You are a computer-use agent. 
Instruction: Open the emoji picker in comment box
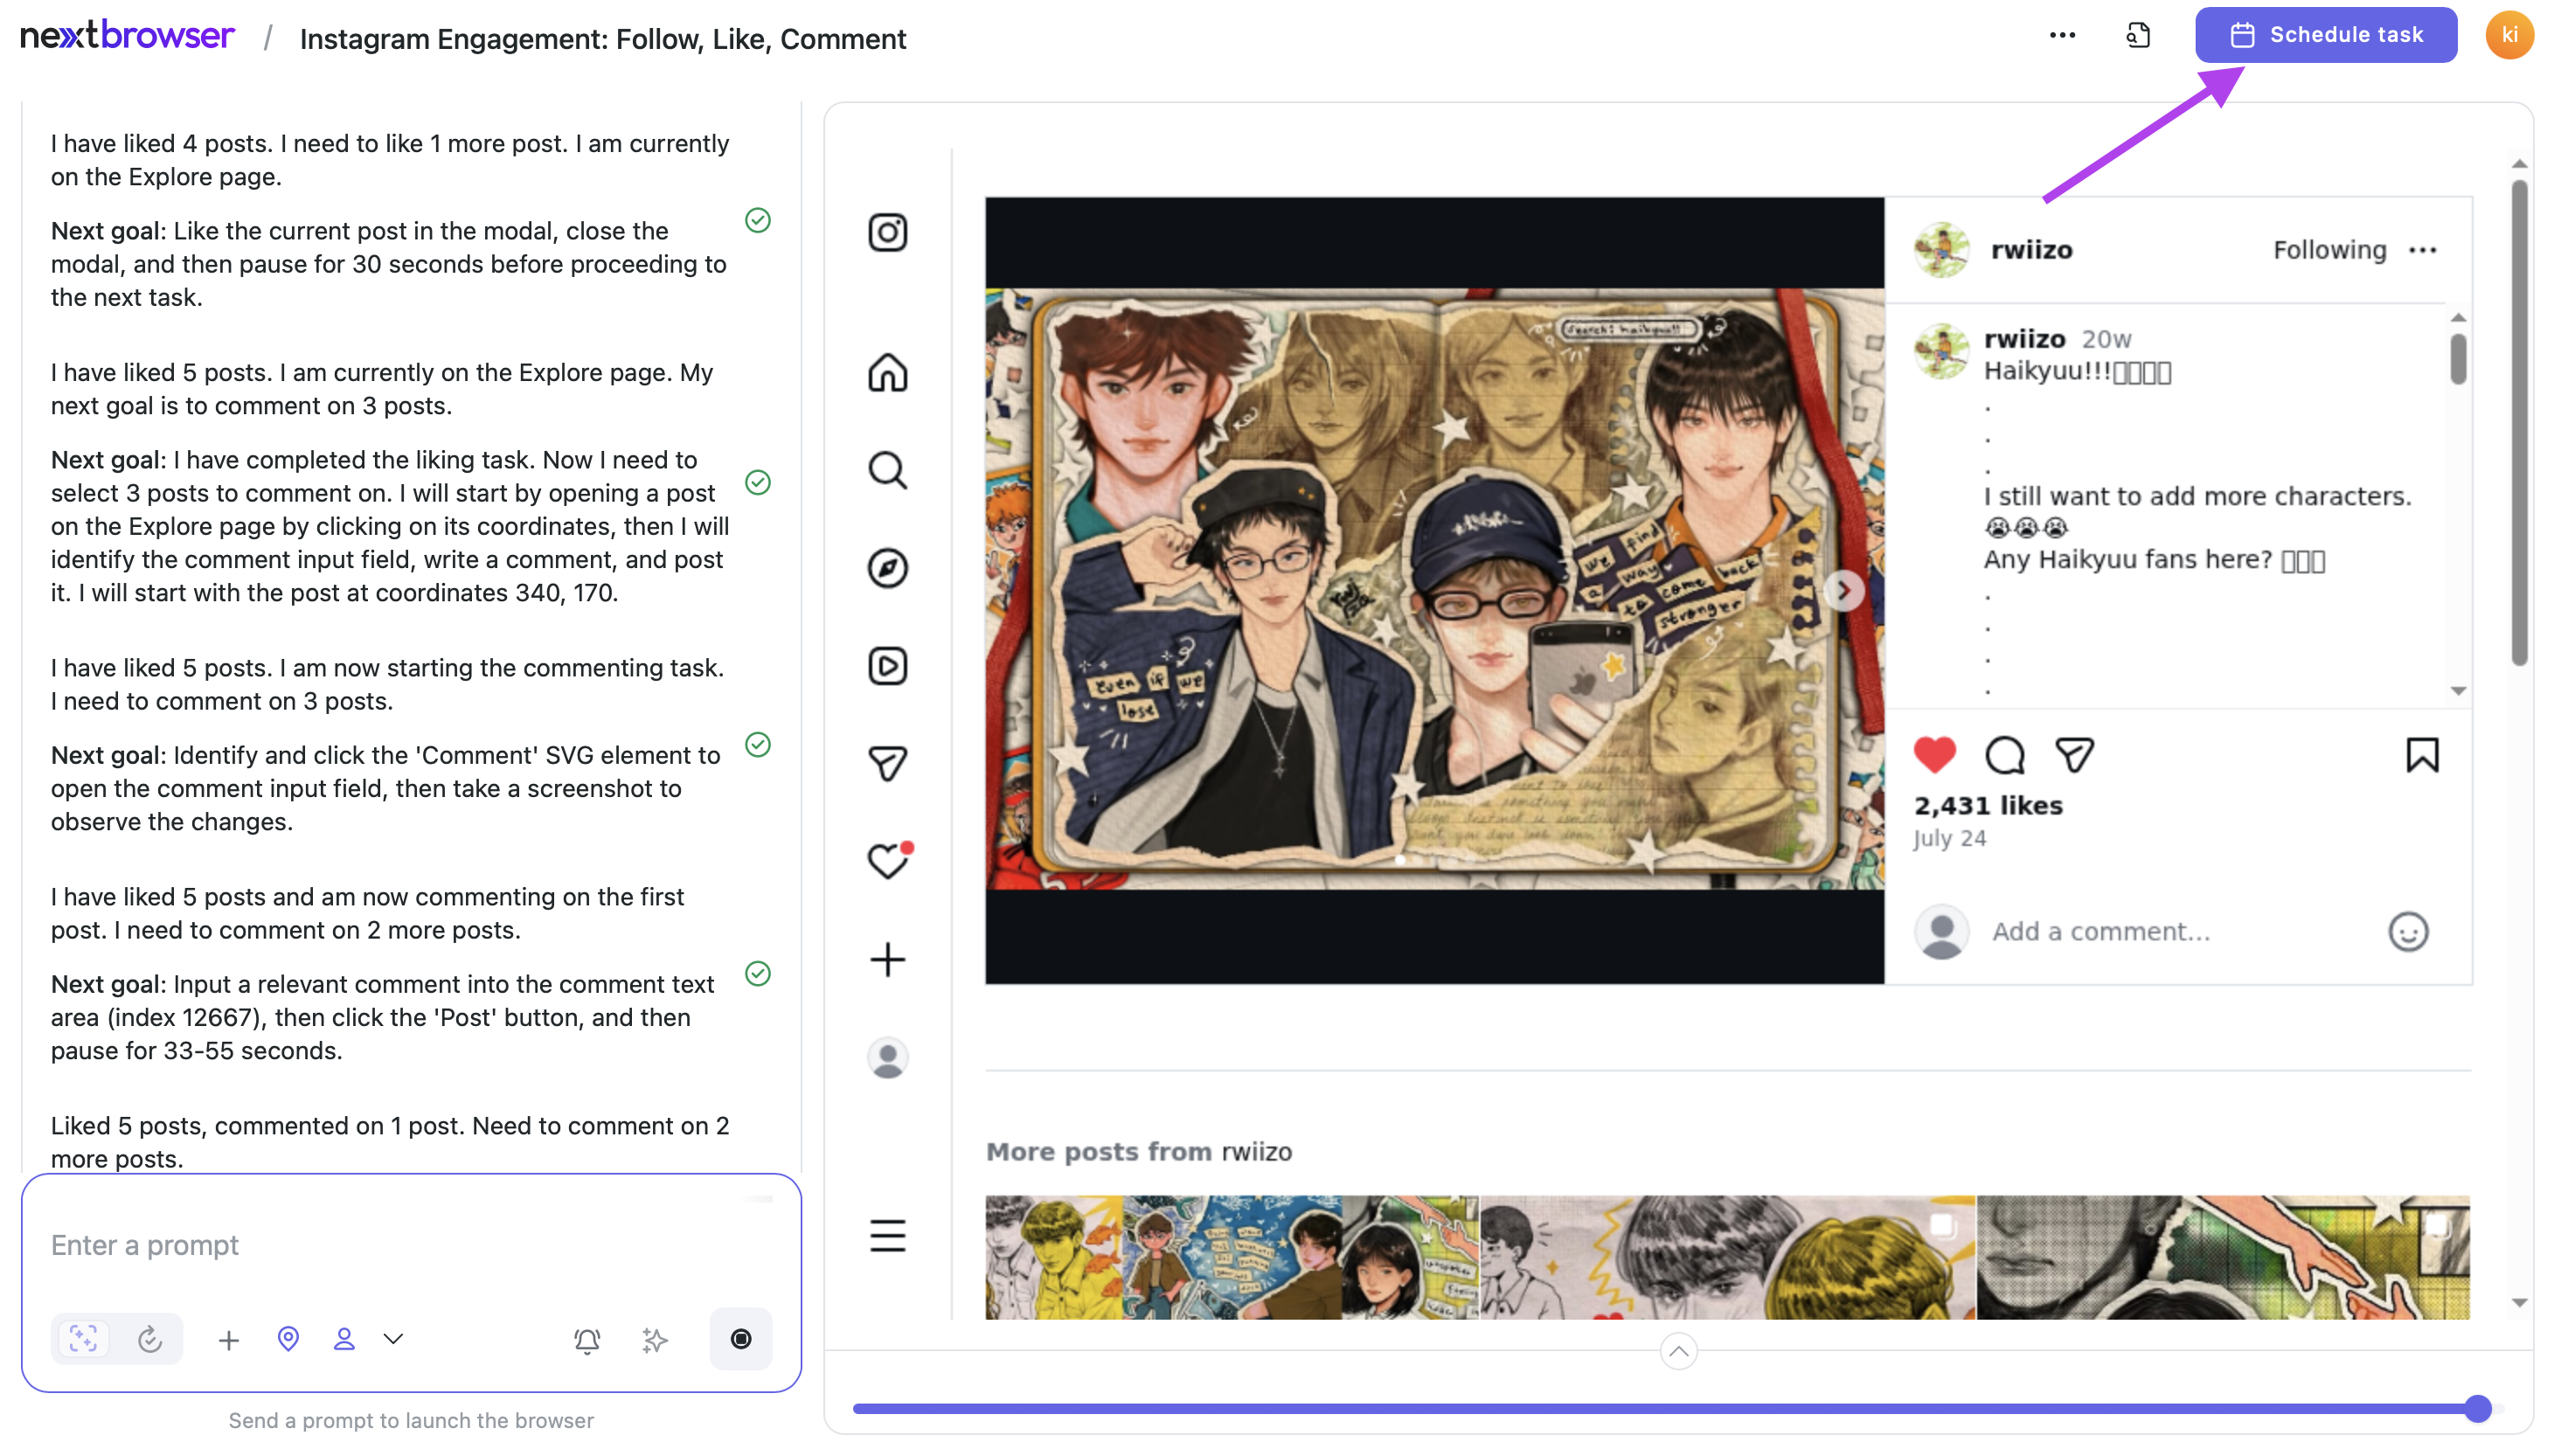pyautogui.click(x=2407, y=932)
